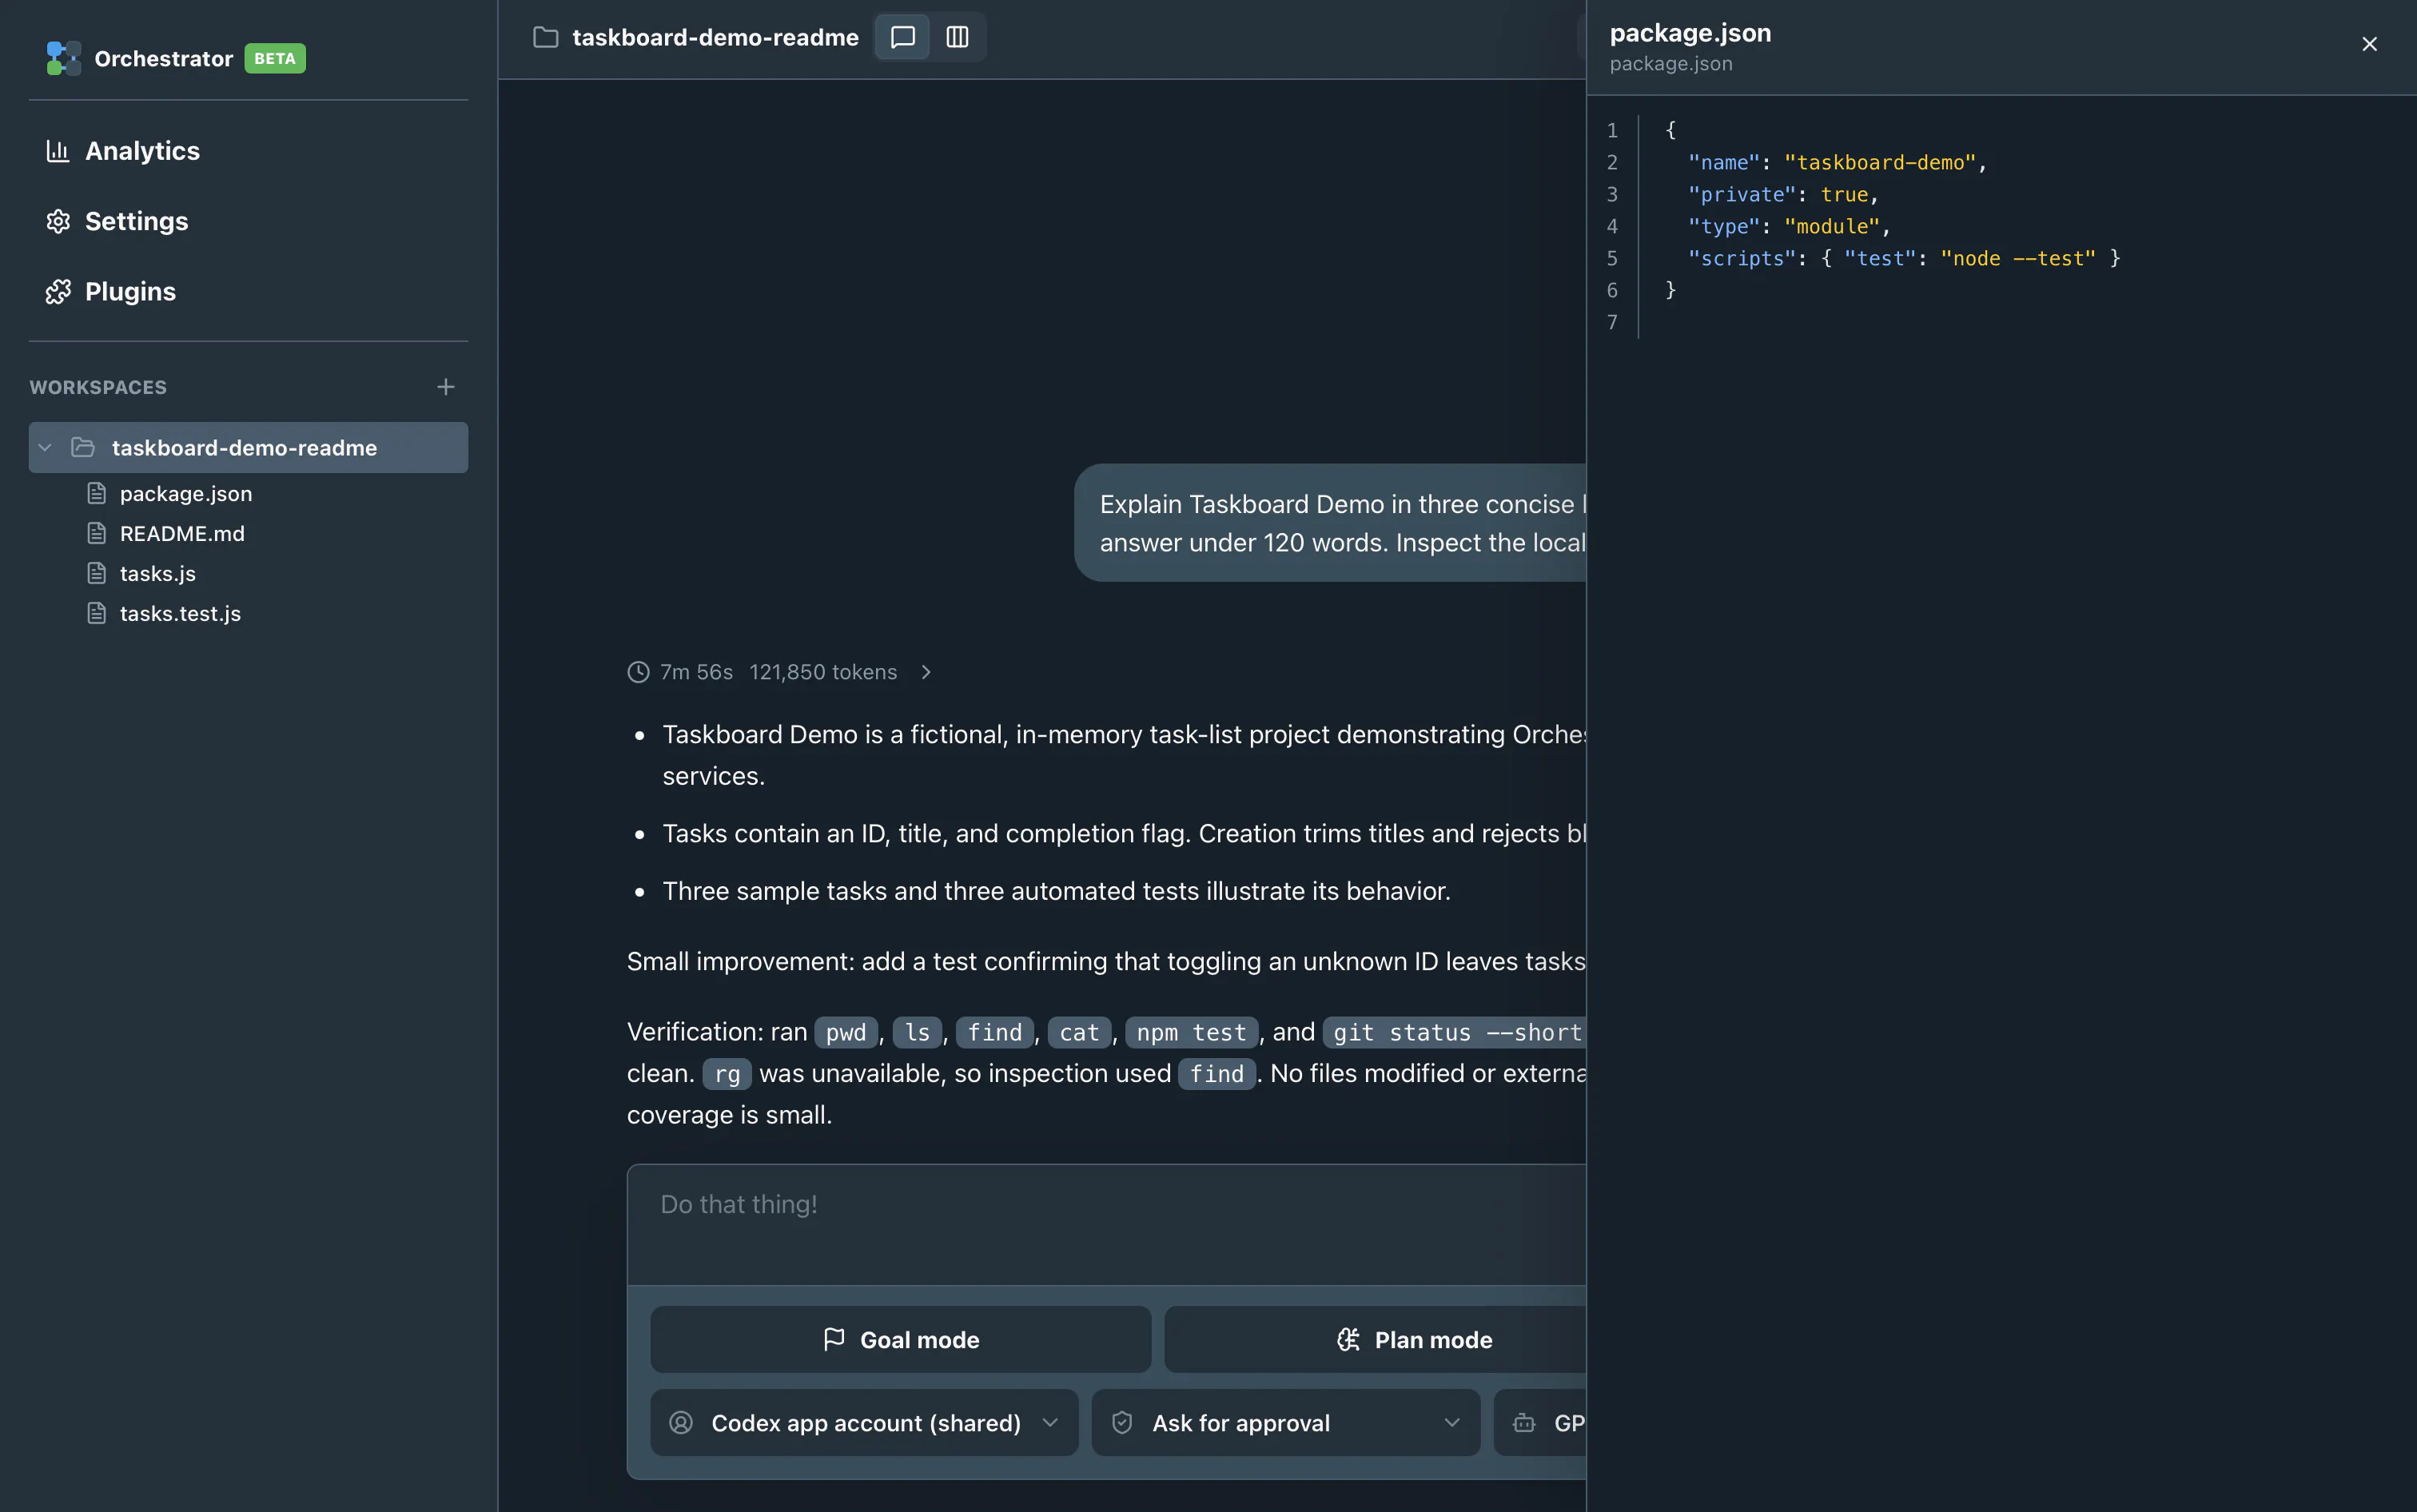Click the Orchestrator logo icon
This screenshot has width=2417, height=1512.
[x=63, y=58]
